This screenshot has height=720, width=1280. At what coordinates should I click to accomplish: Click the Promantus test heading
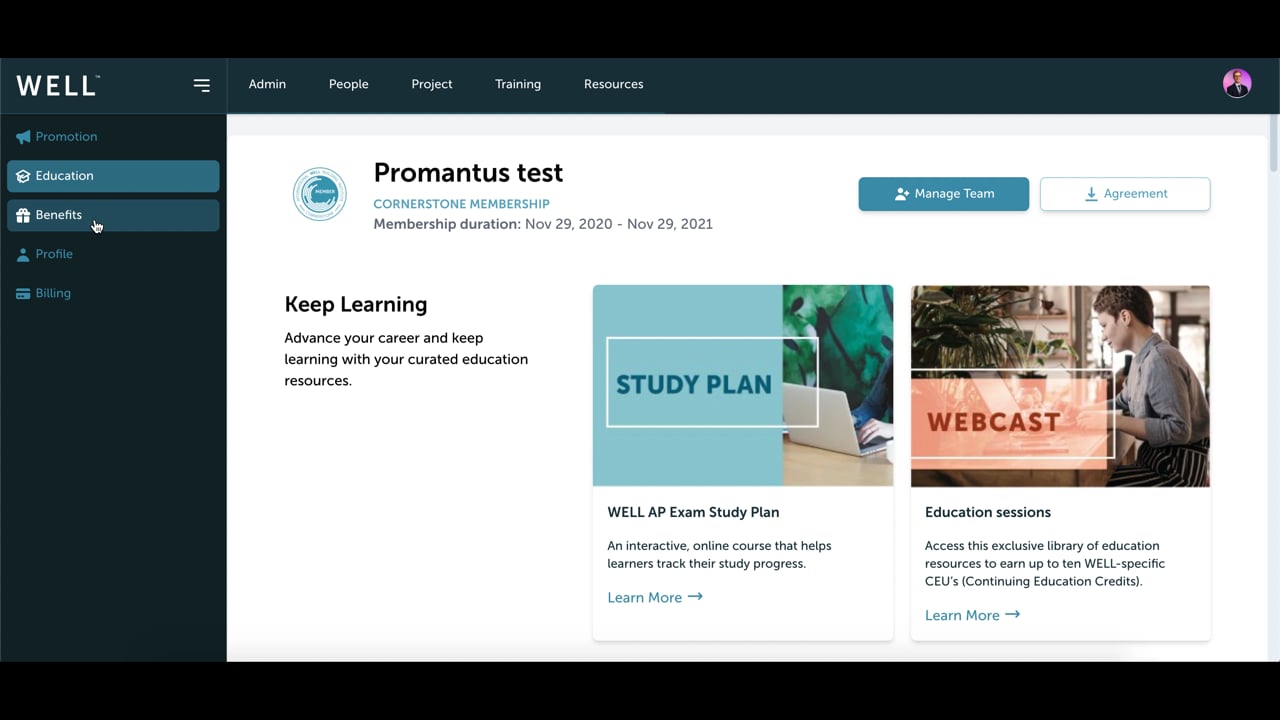pyautogui.click(x=468, y=172)
